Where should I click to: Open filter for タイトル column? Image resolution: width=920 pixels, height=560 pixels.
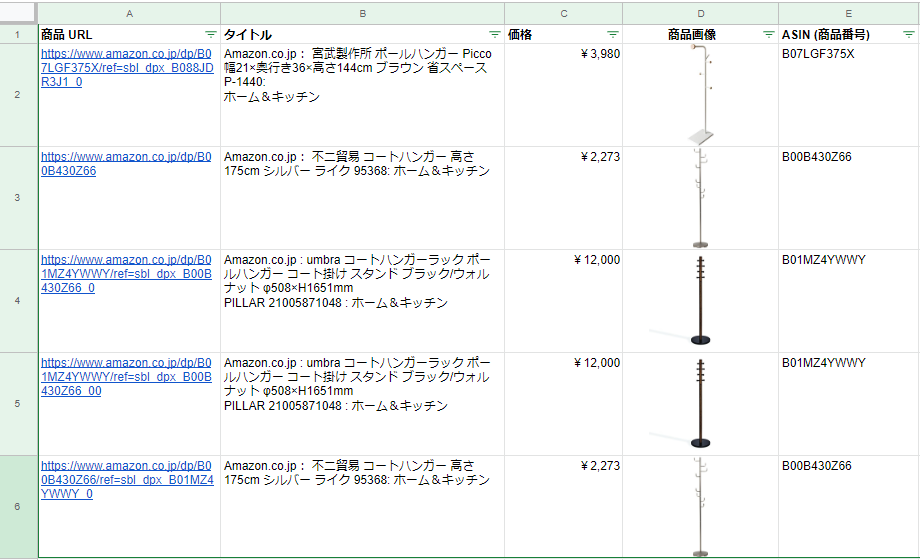(495, 35)
